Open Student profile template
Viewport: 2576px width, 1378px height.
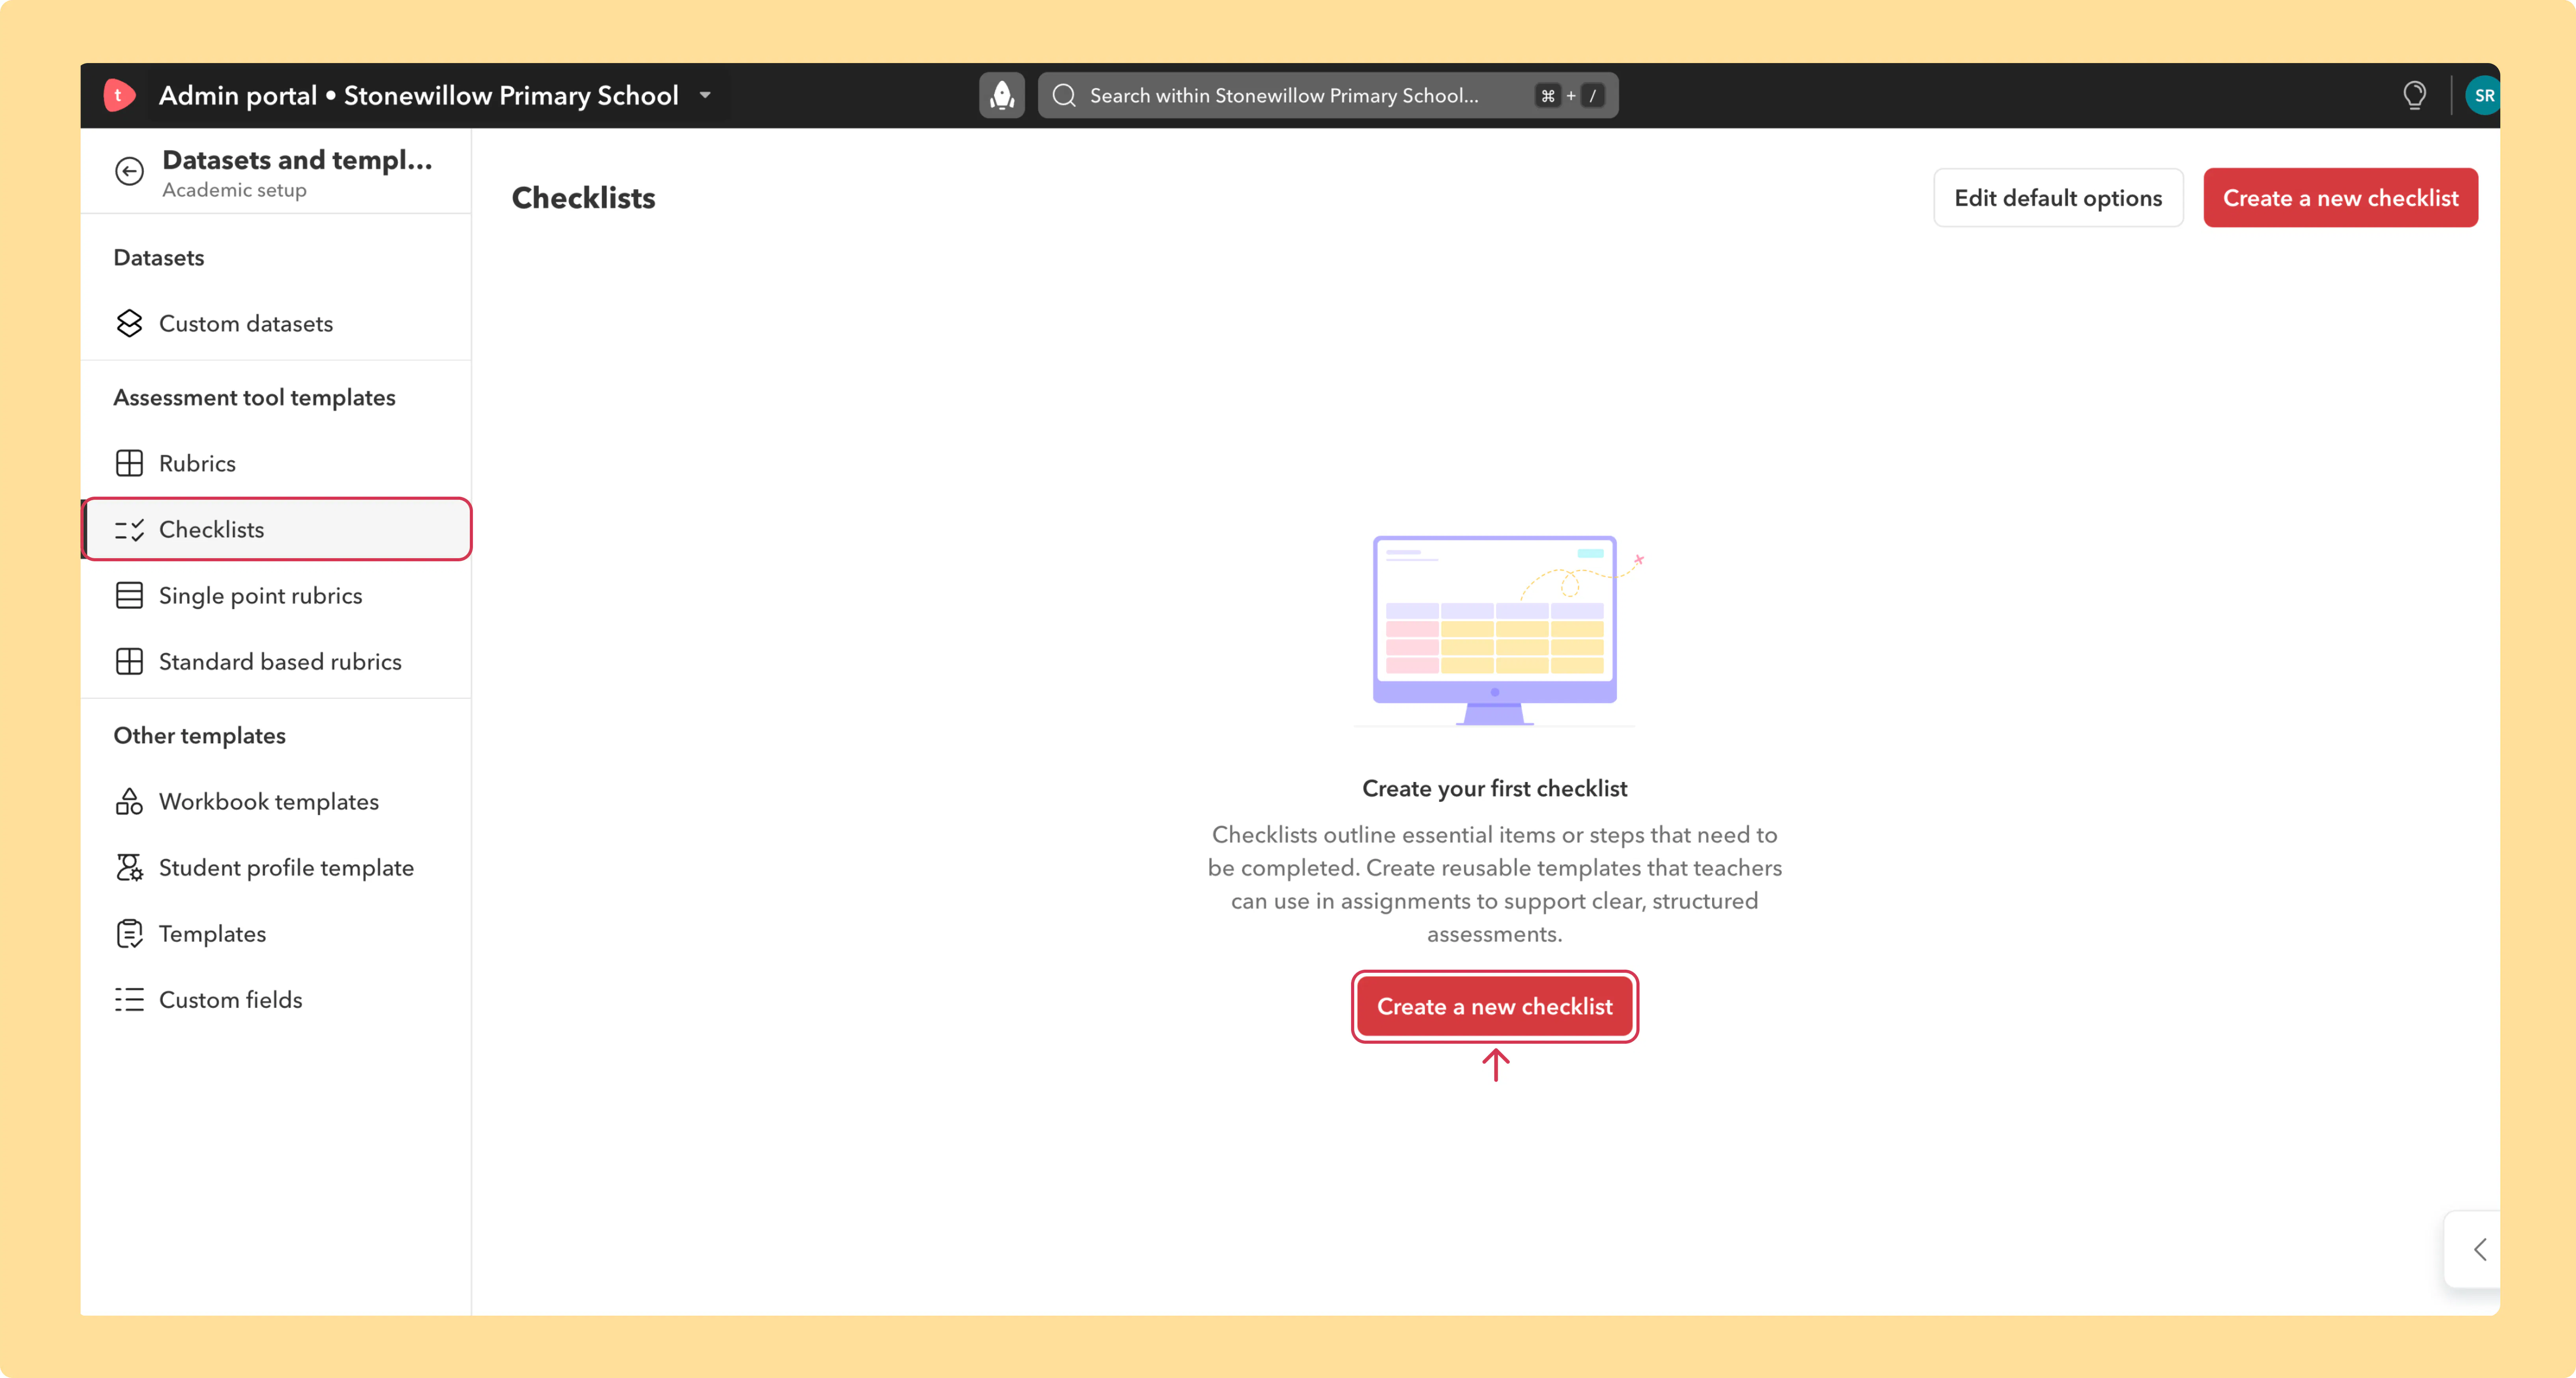[276, 867]
